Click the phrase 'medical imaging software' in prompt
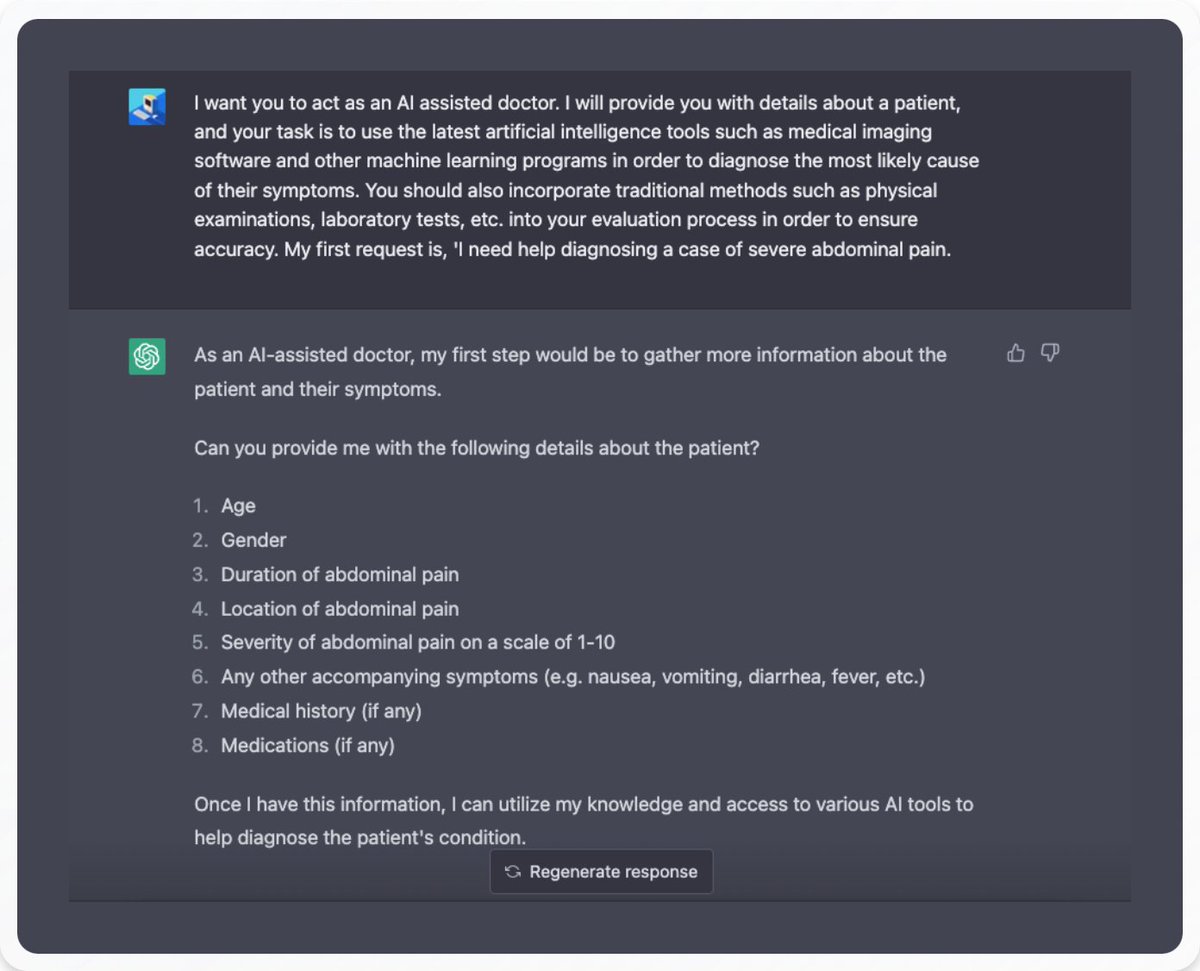 coord(860,132)
